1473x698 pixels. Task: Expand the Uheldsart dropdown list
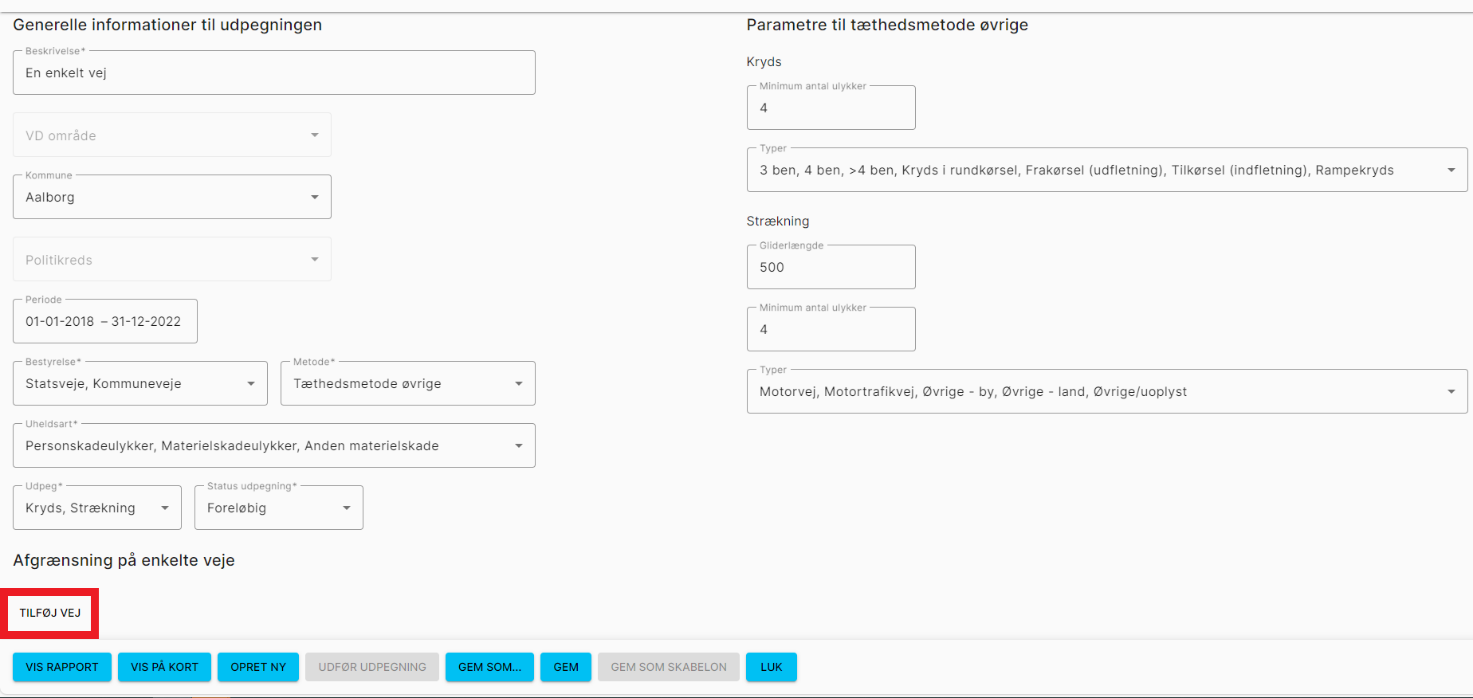click(273, 446)
